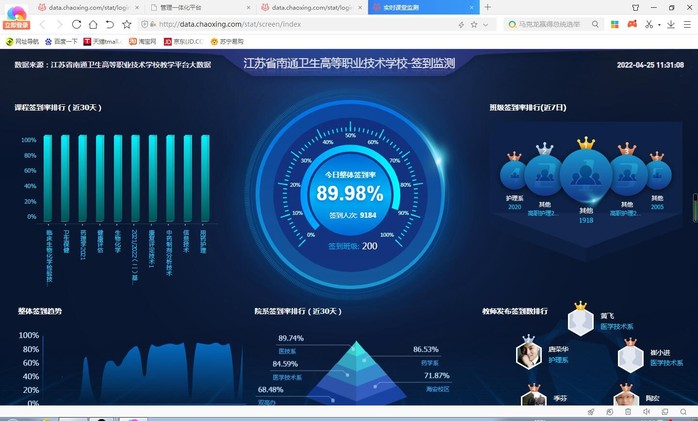This screenshot has height=421, width=698.
Task: Click the 200 signed-in classes value
Action: [x=369, y=246]
